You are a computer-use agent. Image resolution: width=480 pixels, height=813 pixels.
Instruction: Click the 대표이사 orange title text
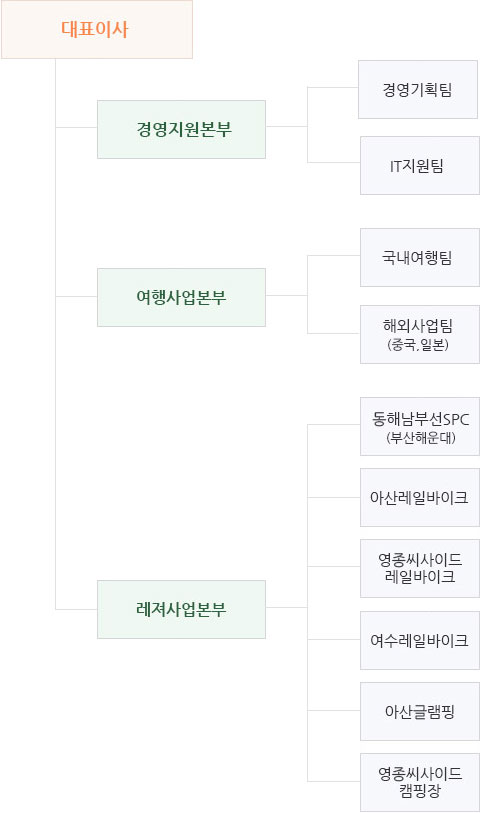95,29
